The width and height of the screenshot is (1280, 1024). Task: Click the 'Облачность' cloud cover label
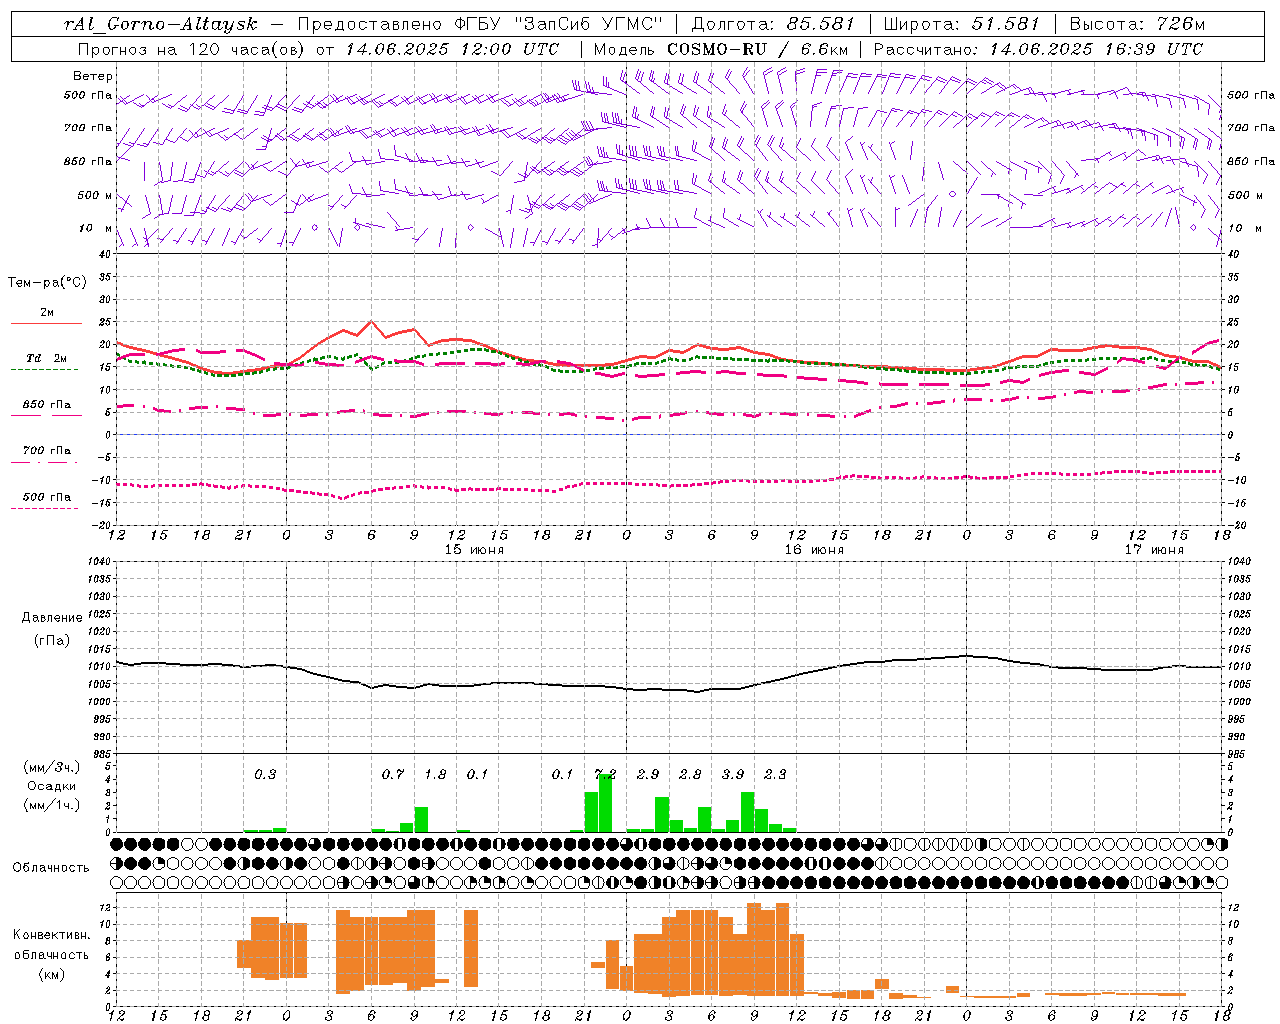coord(51,867)
